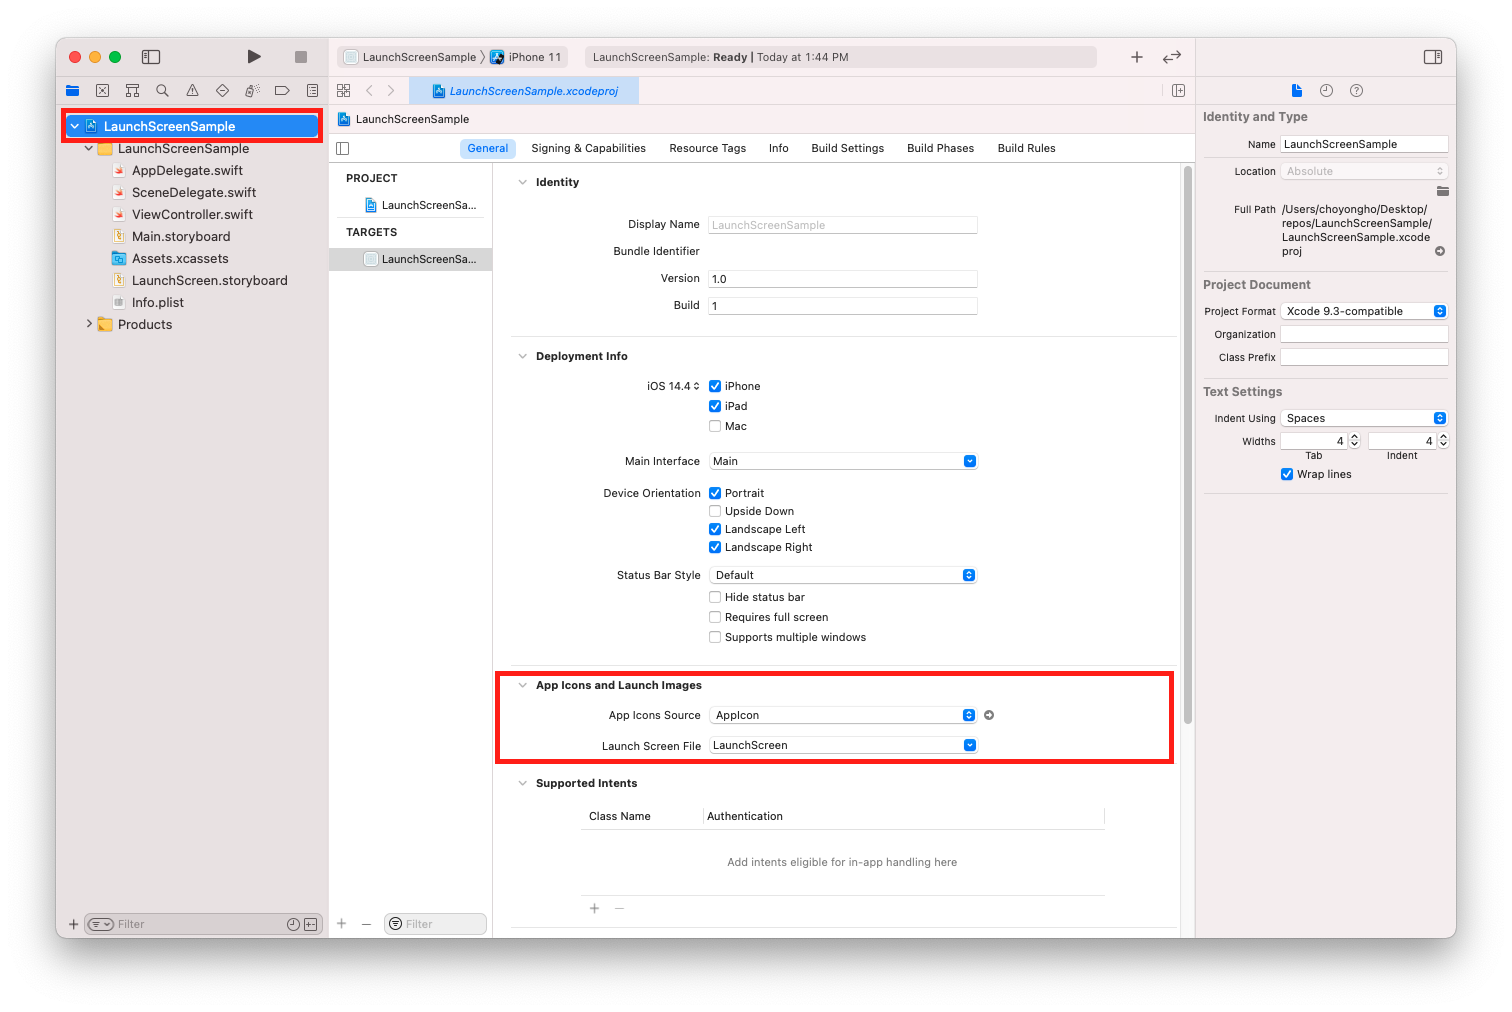The image size is (1512, 1012).
Task: Stop the running scheme
Action: [x=301, y=57]
